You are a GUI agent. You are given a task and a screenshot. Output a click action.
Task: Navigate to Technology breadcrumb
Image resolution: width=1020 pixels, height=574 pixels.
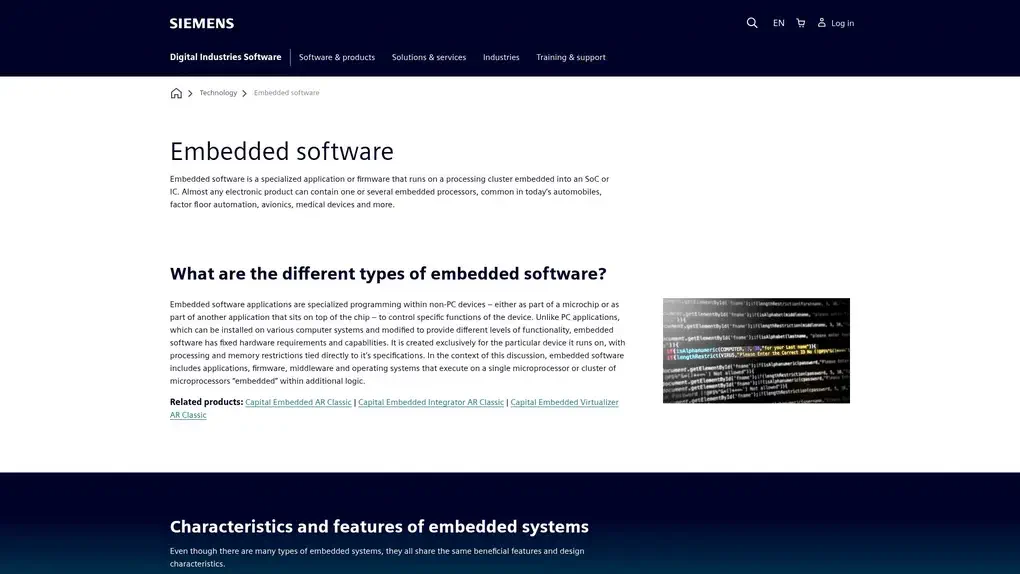pos(218,93)
